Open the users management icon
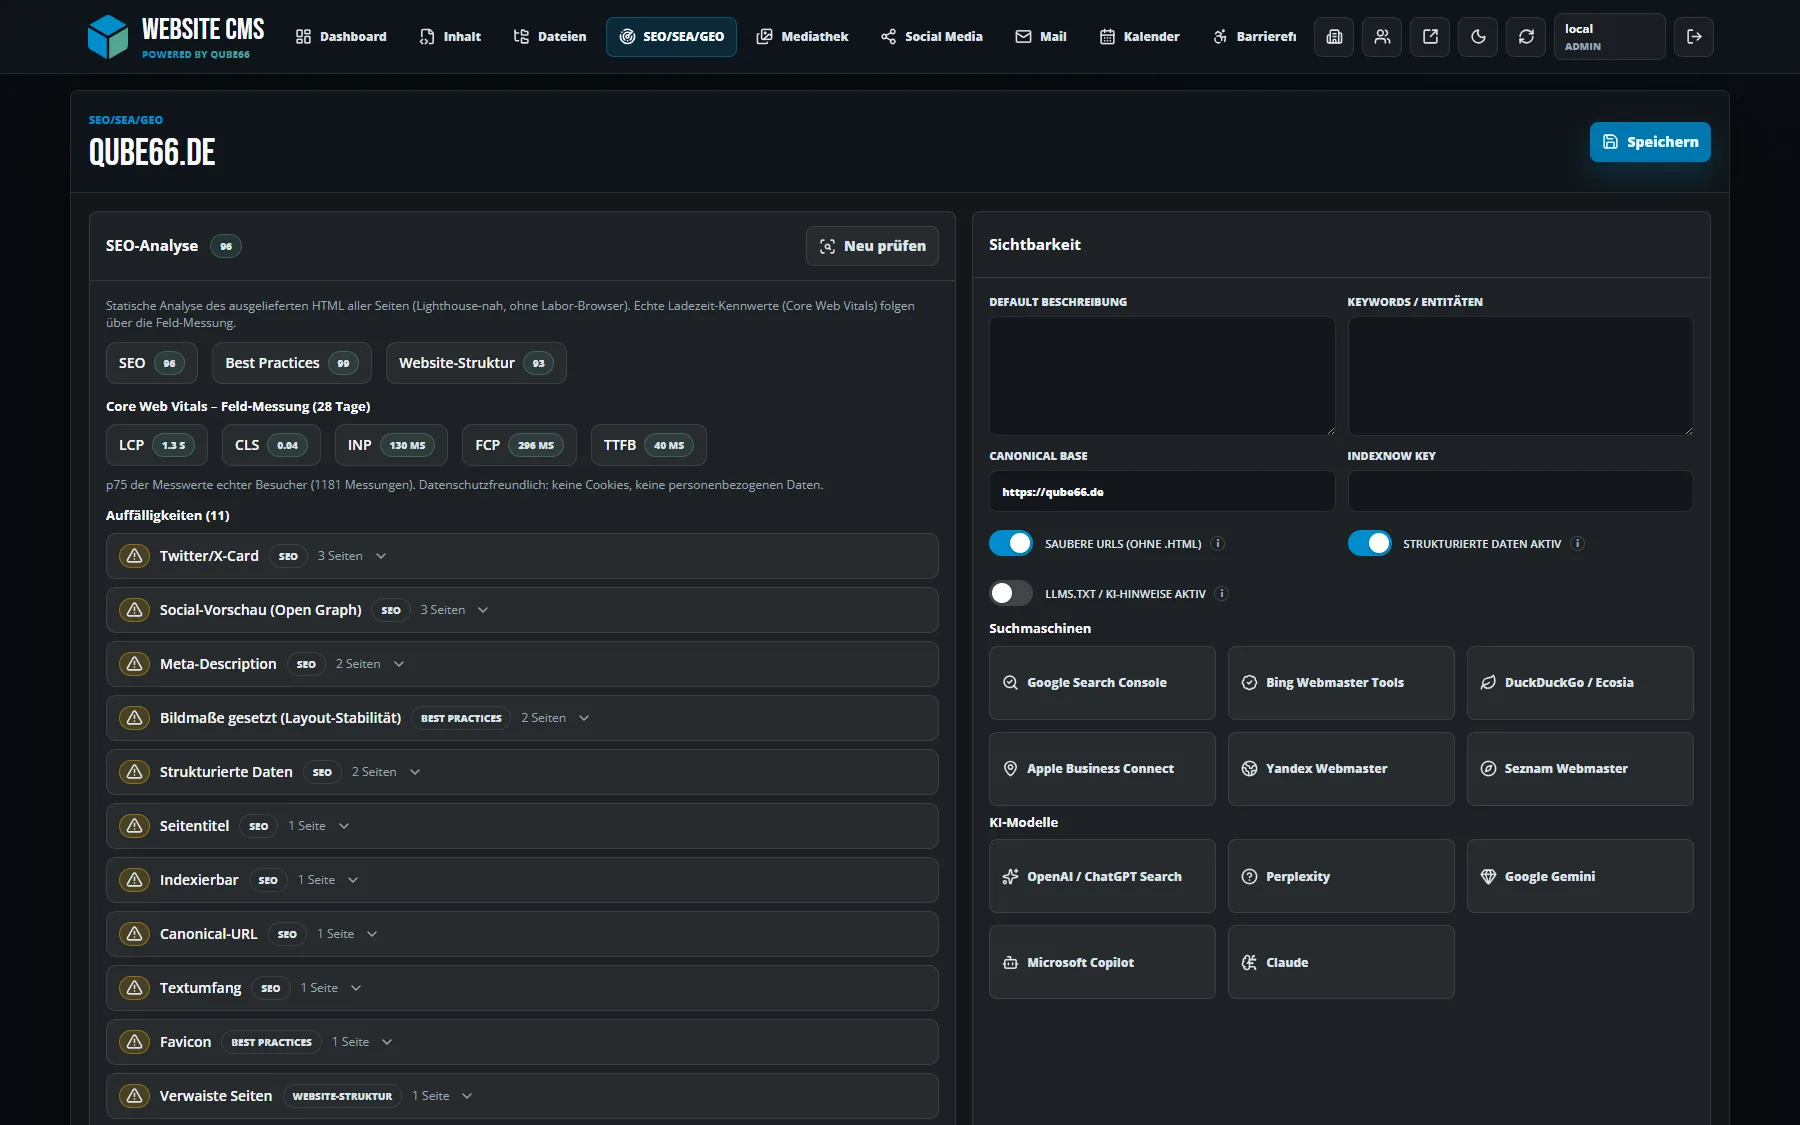The image size is (1800, 1125). coord(1382,37)
